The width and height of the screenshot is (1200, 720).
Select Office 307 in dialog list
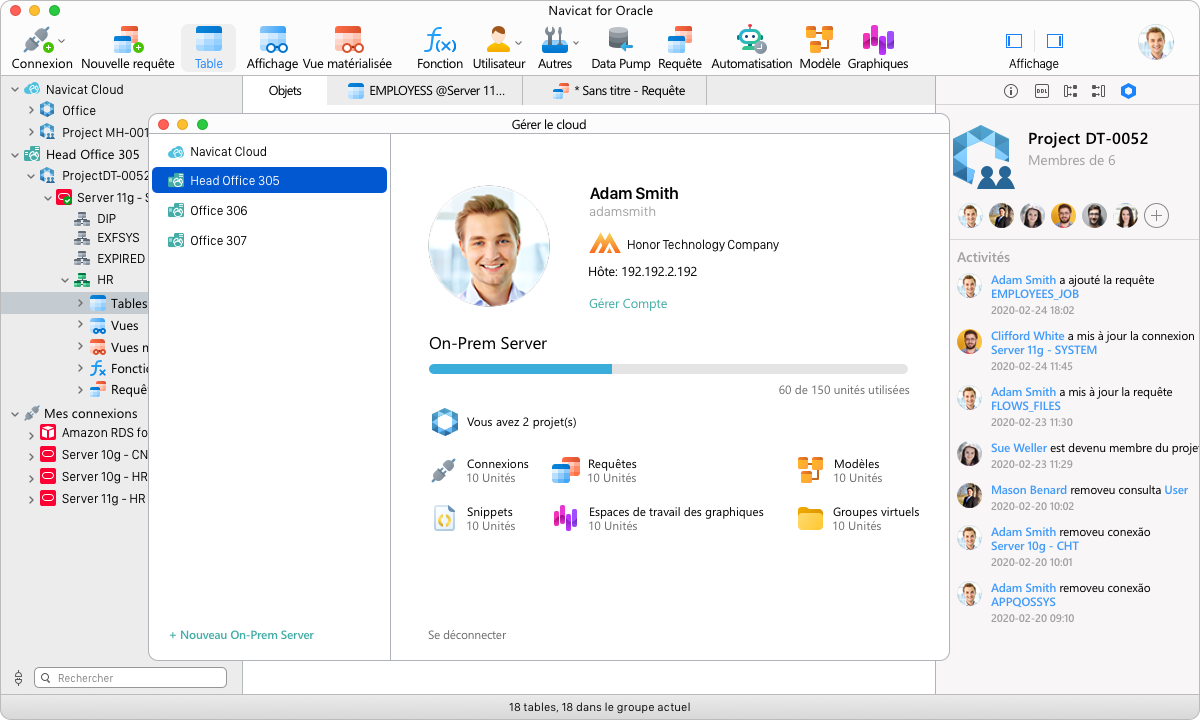click(268, 240)
